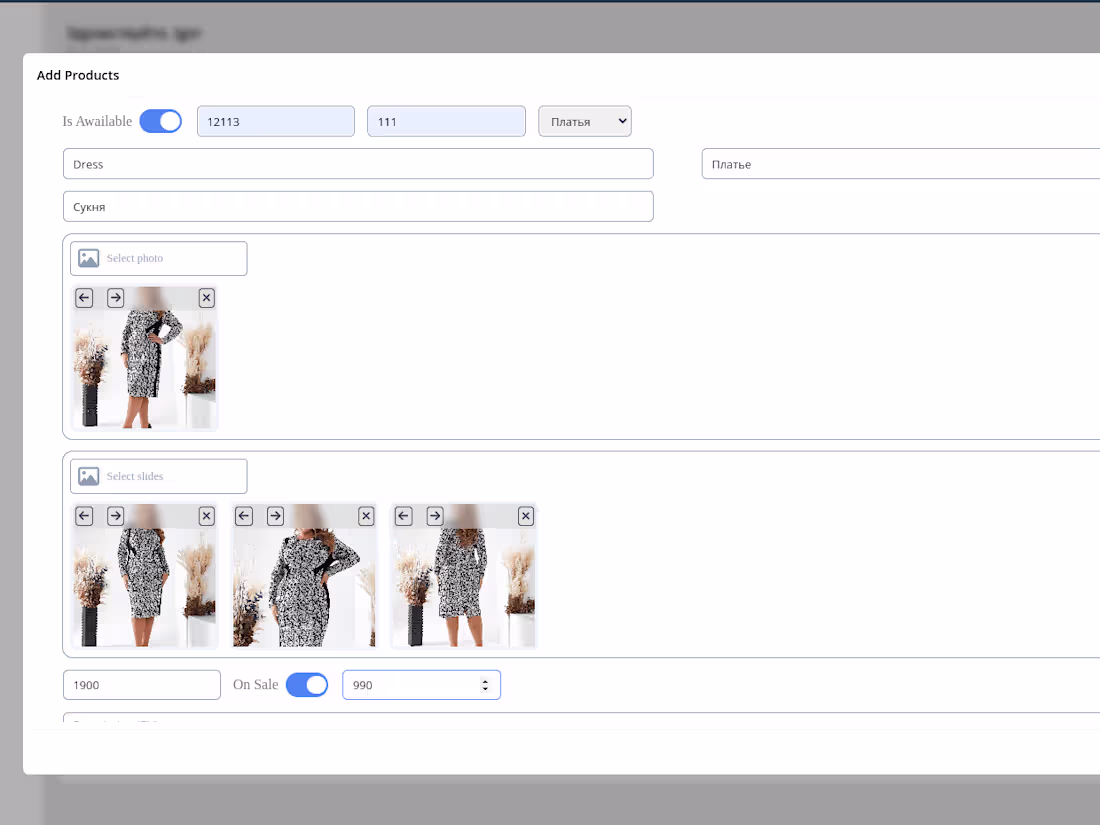1100x825 pixels.
Task: Select the 12113 product code field
Action: [275, 121]
